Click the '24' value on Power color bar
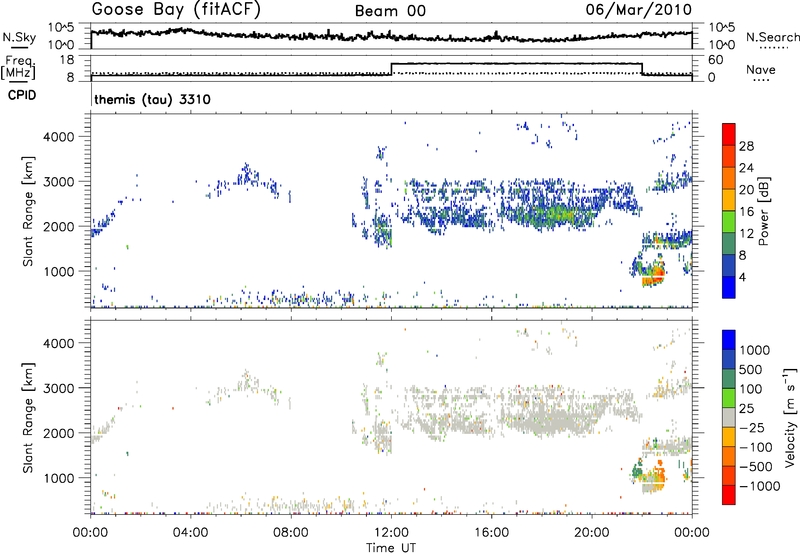Screen dimensions: 800x554 [x=746, y=168]
